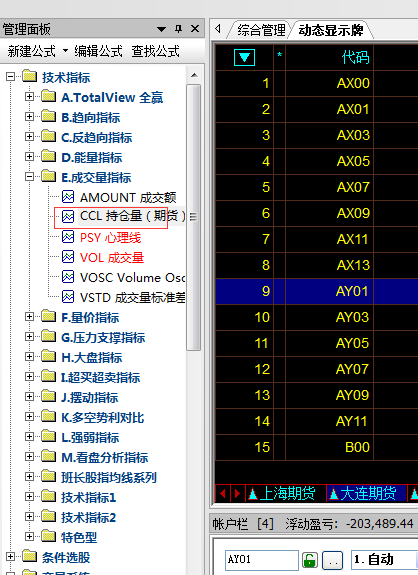Click the tree scrollbar up arrow
This screenshot has height=575, width=418.
[x=194, y=75]
